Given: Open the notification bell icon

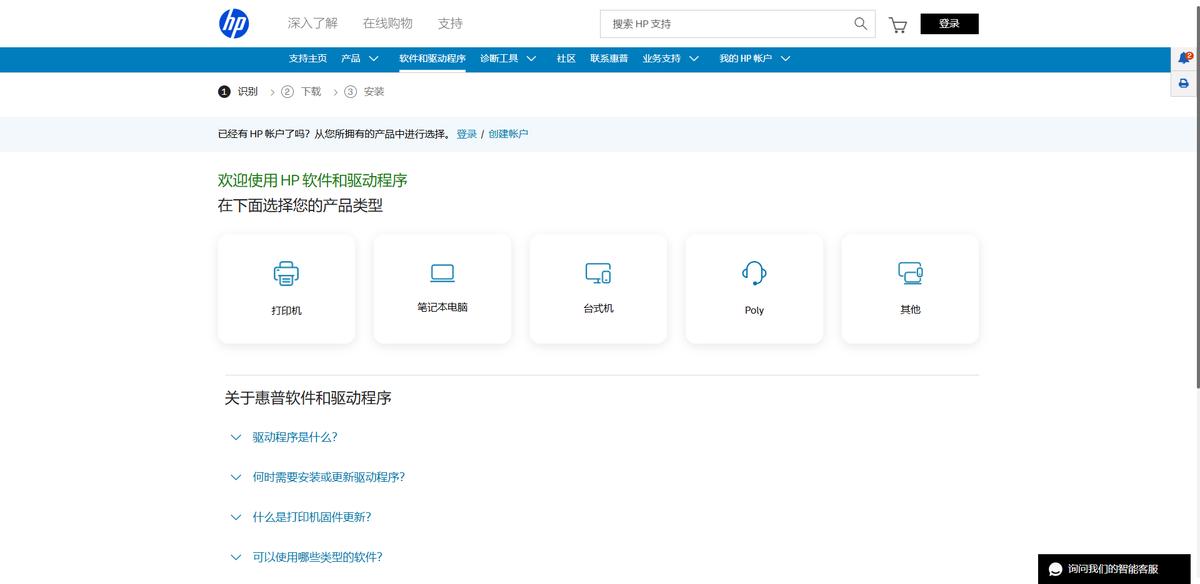Looking at the screenshot, I should [1184, 58].
